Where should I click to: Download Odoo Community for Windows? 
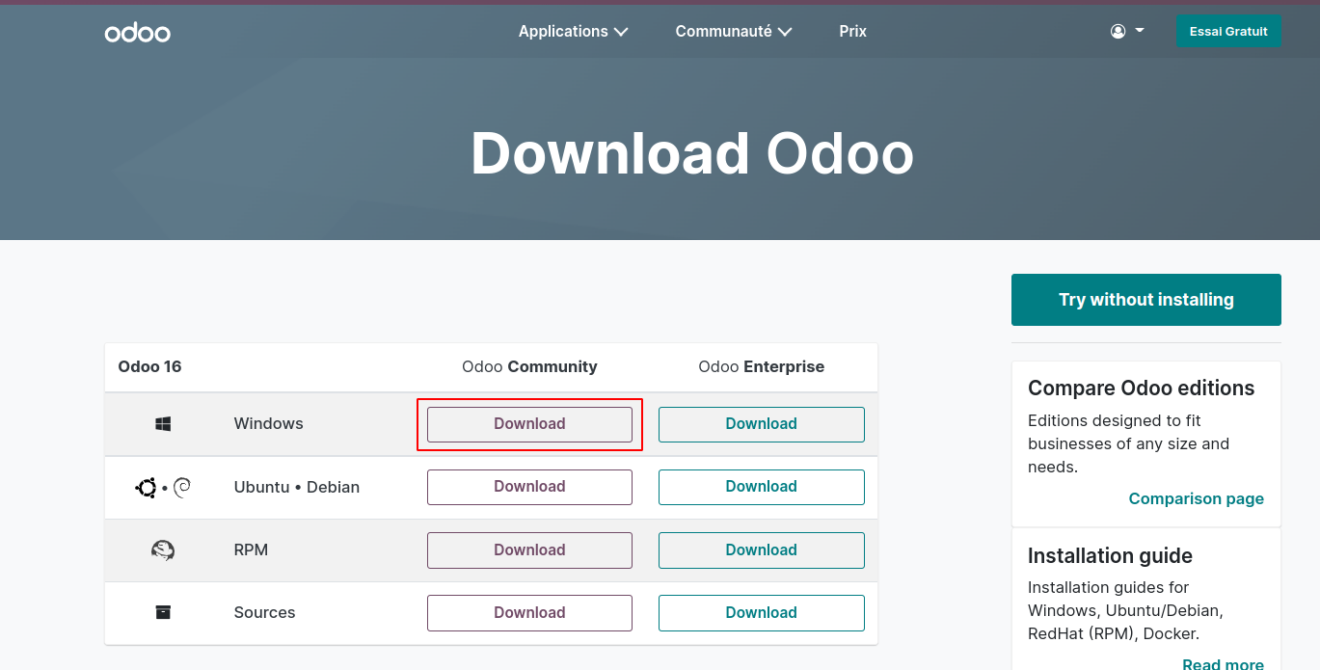pos(529,423)
